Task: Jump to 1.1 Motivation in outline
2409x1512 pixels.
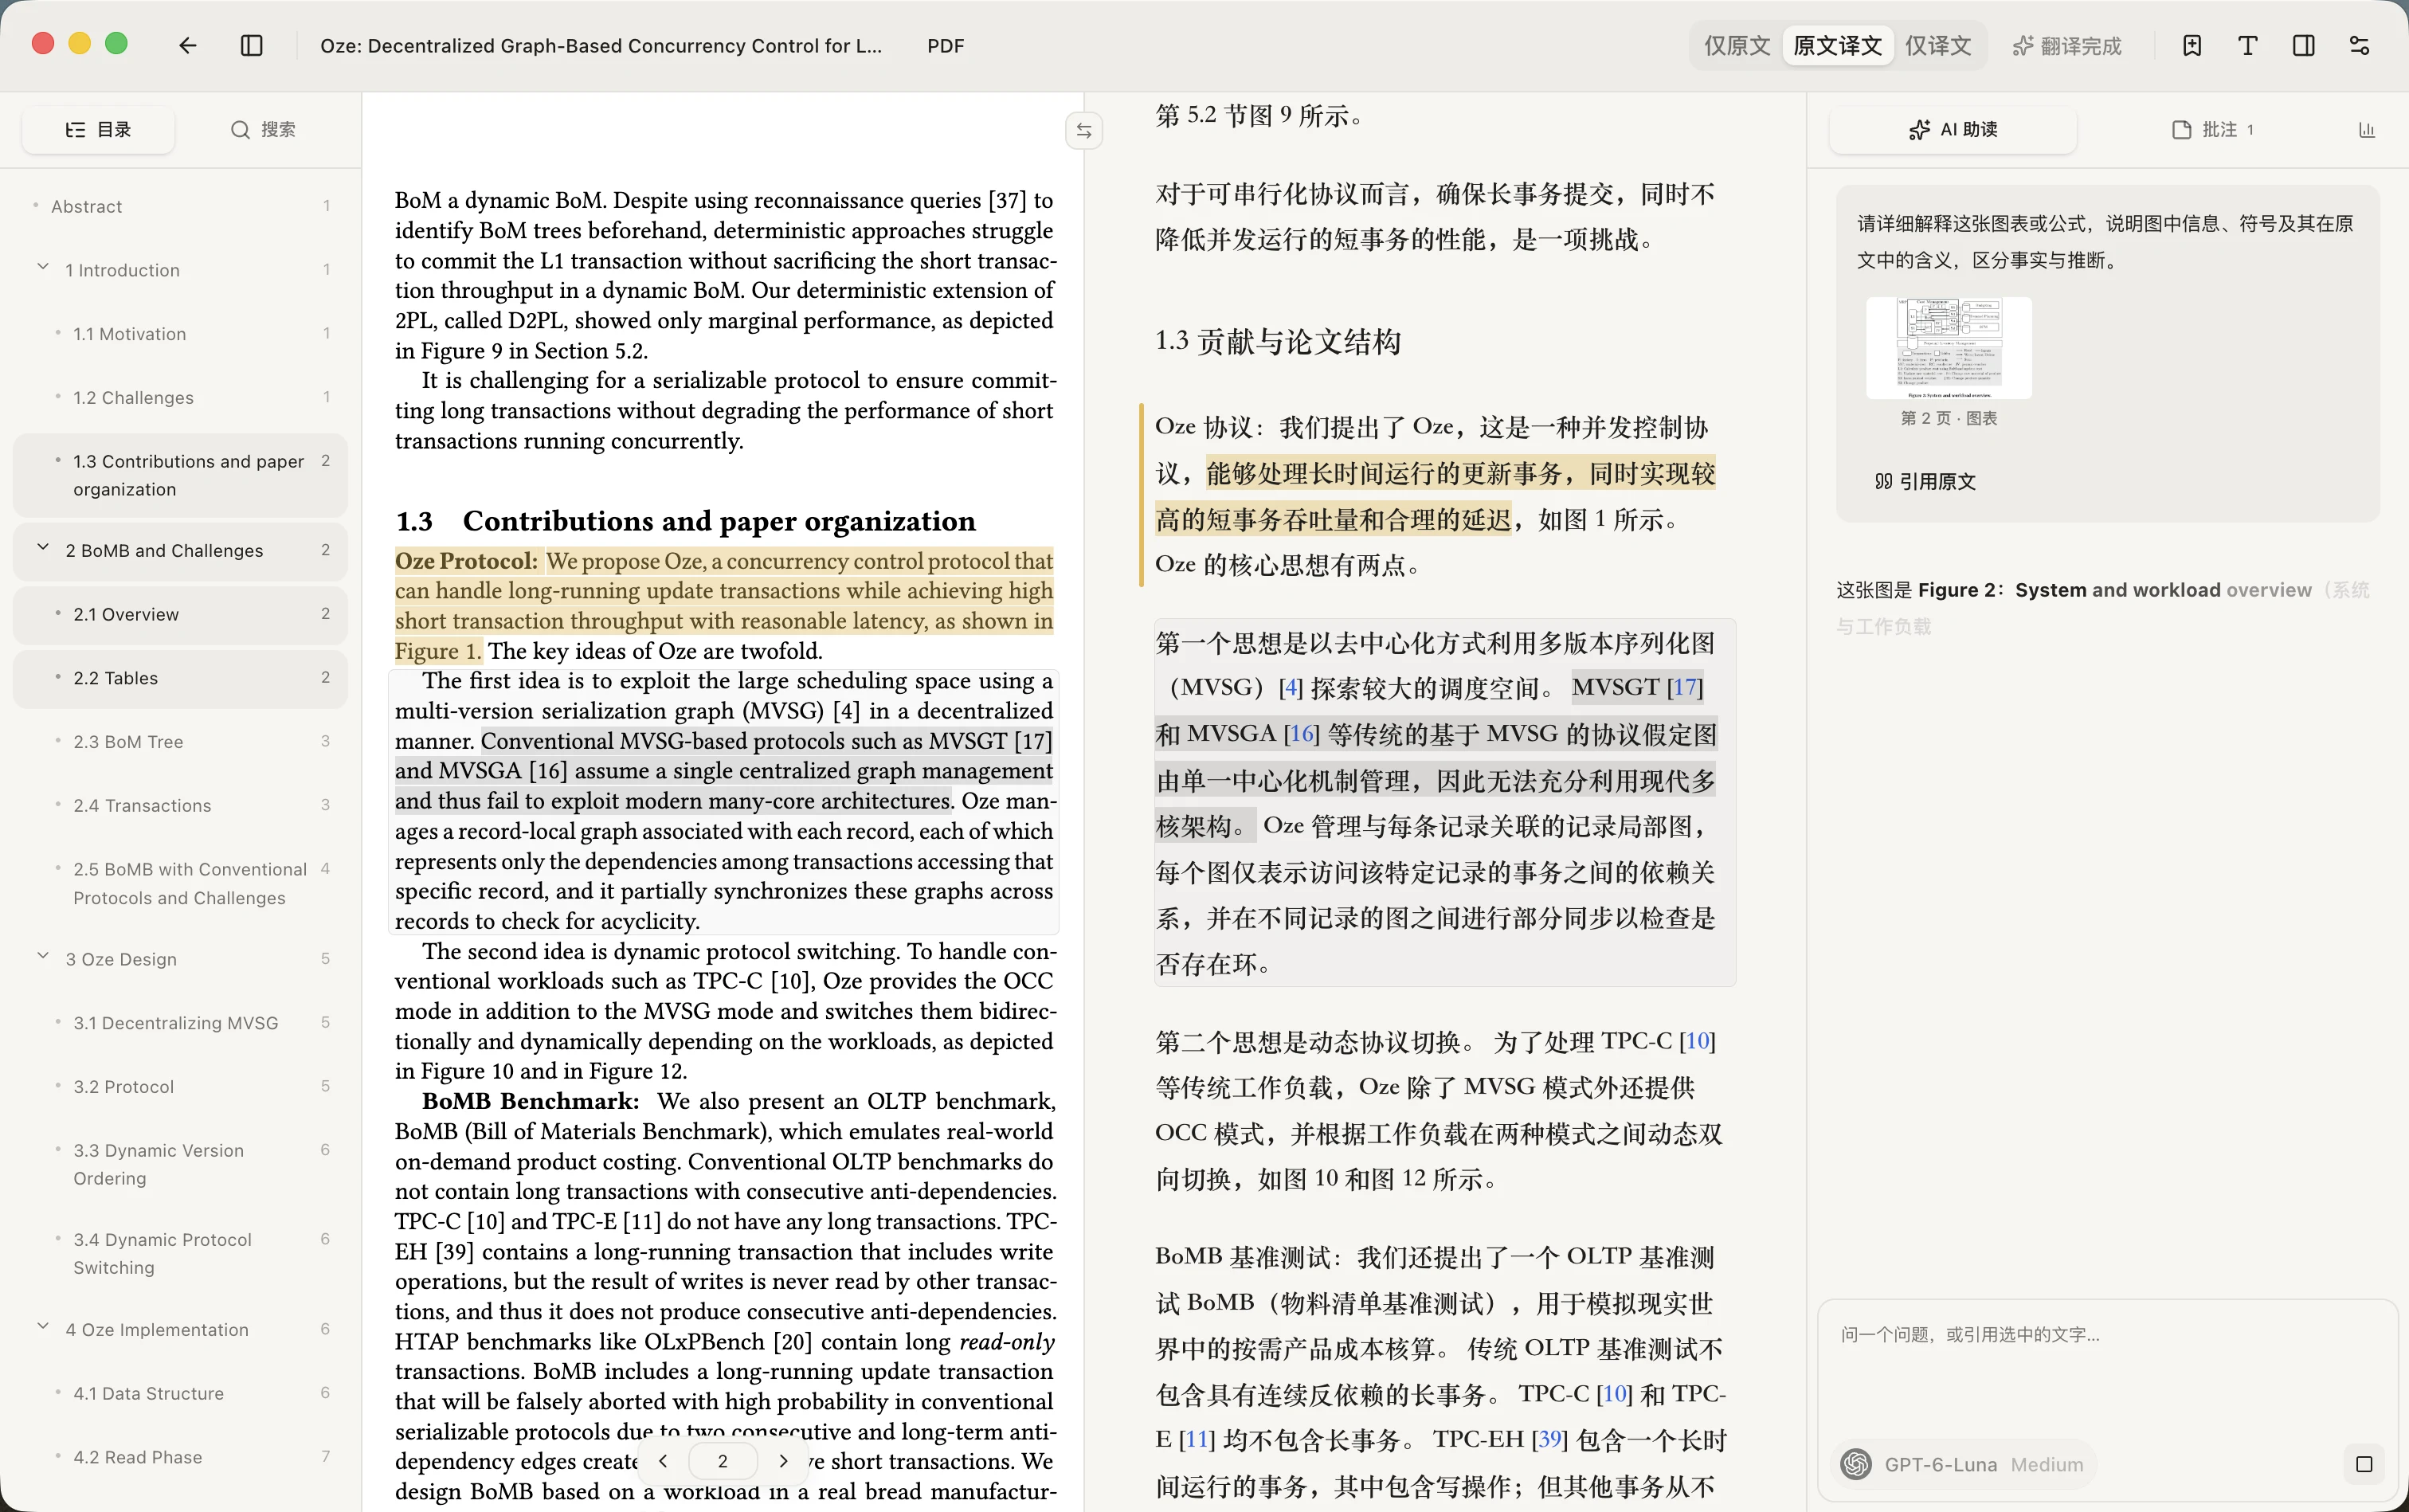Action: pos(181,334)
